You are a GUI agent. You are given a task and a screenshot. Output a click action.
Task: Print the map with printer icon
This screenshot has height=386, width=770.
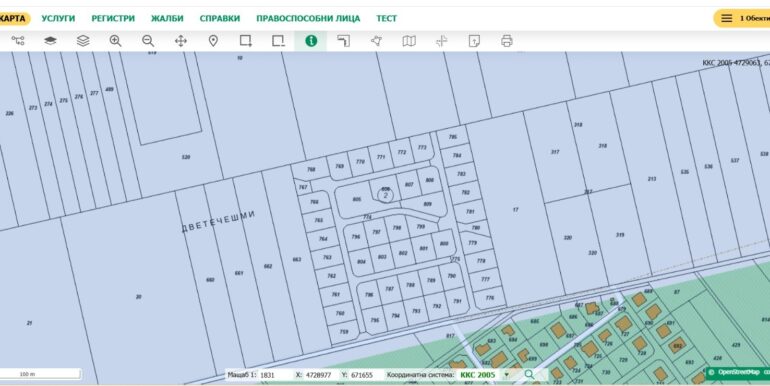(506, 41)
